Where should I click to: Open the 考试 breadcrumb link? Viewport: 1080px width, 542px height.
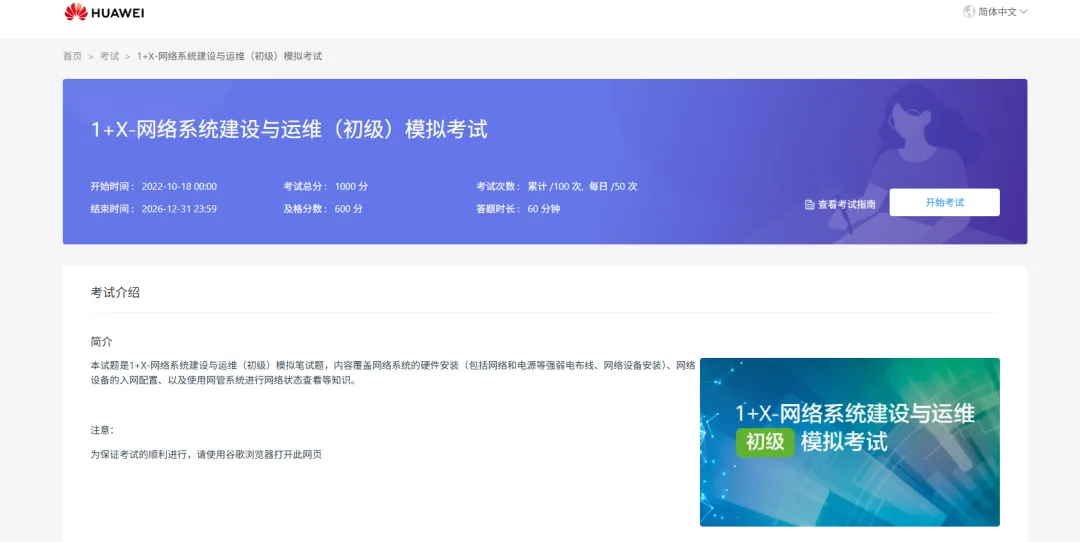[110, 56]
